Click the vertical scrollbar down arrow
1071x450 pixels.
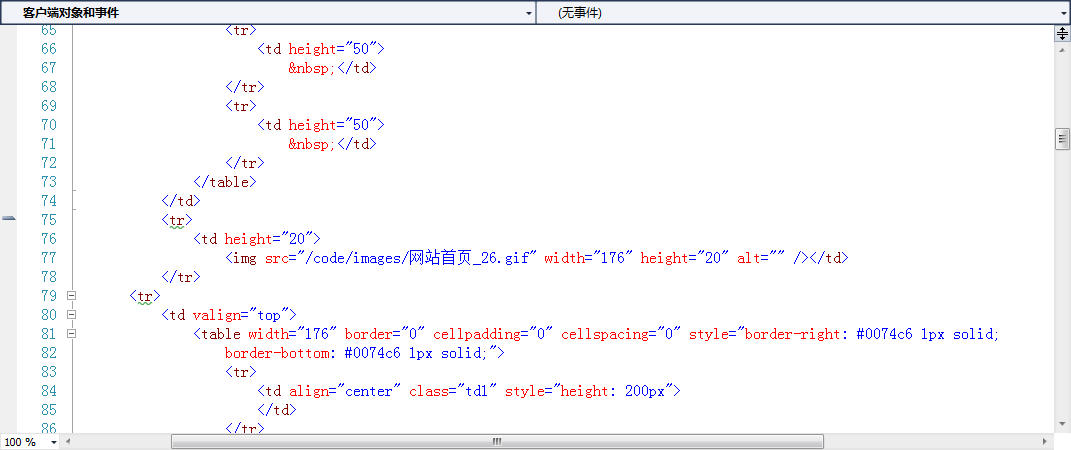[x=1062, y=423]
